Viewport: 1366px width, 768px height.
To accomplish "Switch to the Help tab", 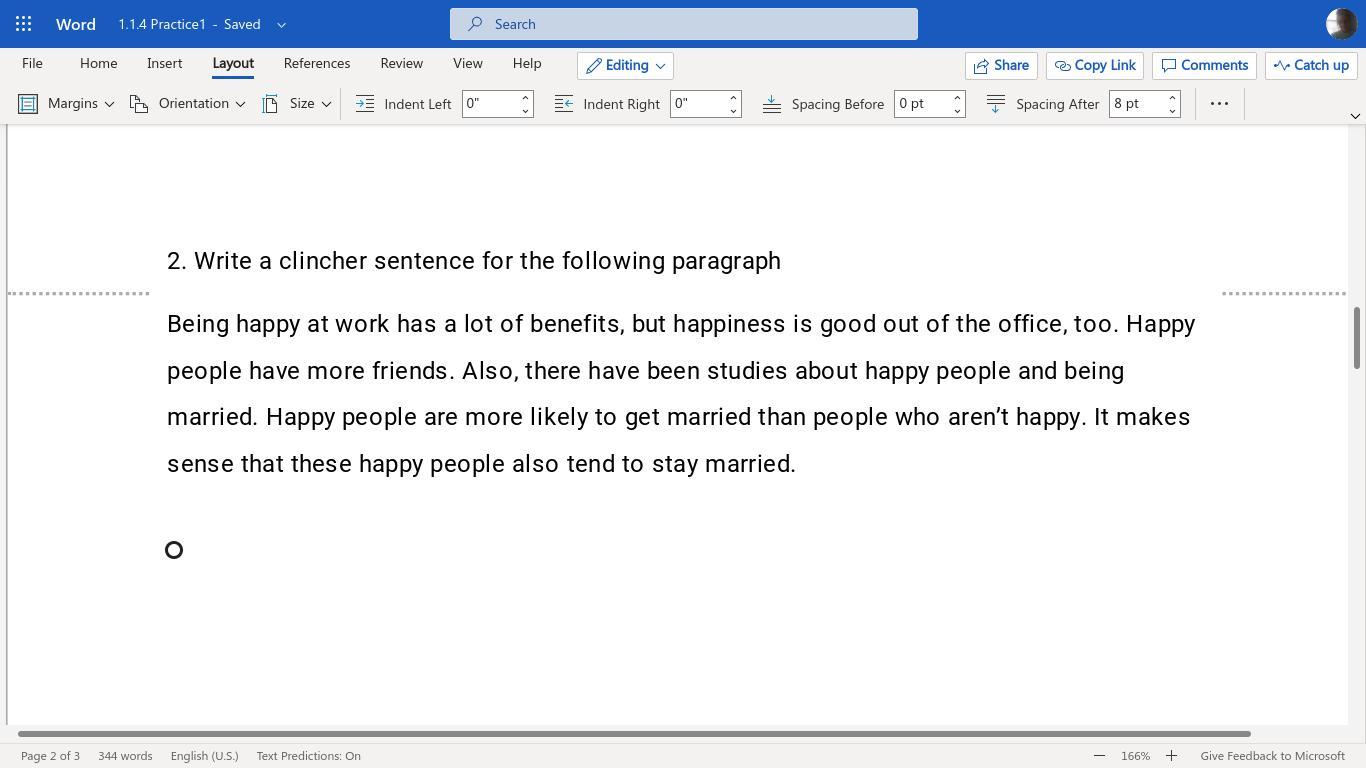I will point(527,64).
